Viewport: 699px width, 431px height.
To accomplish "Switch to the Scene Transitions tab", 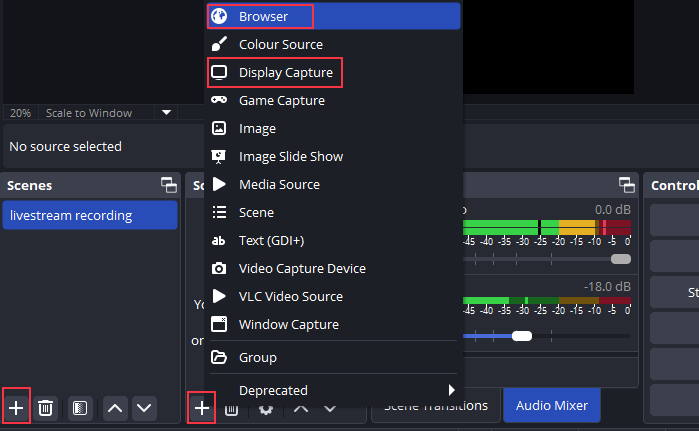I will click(437, 405).
